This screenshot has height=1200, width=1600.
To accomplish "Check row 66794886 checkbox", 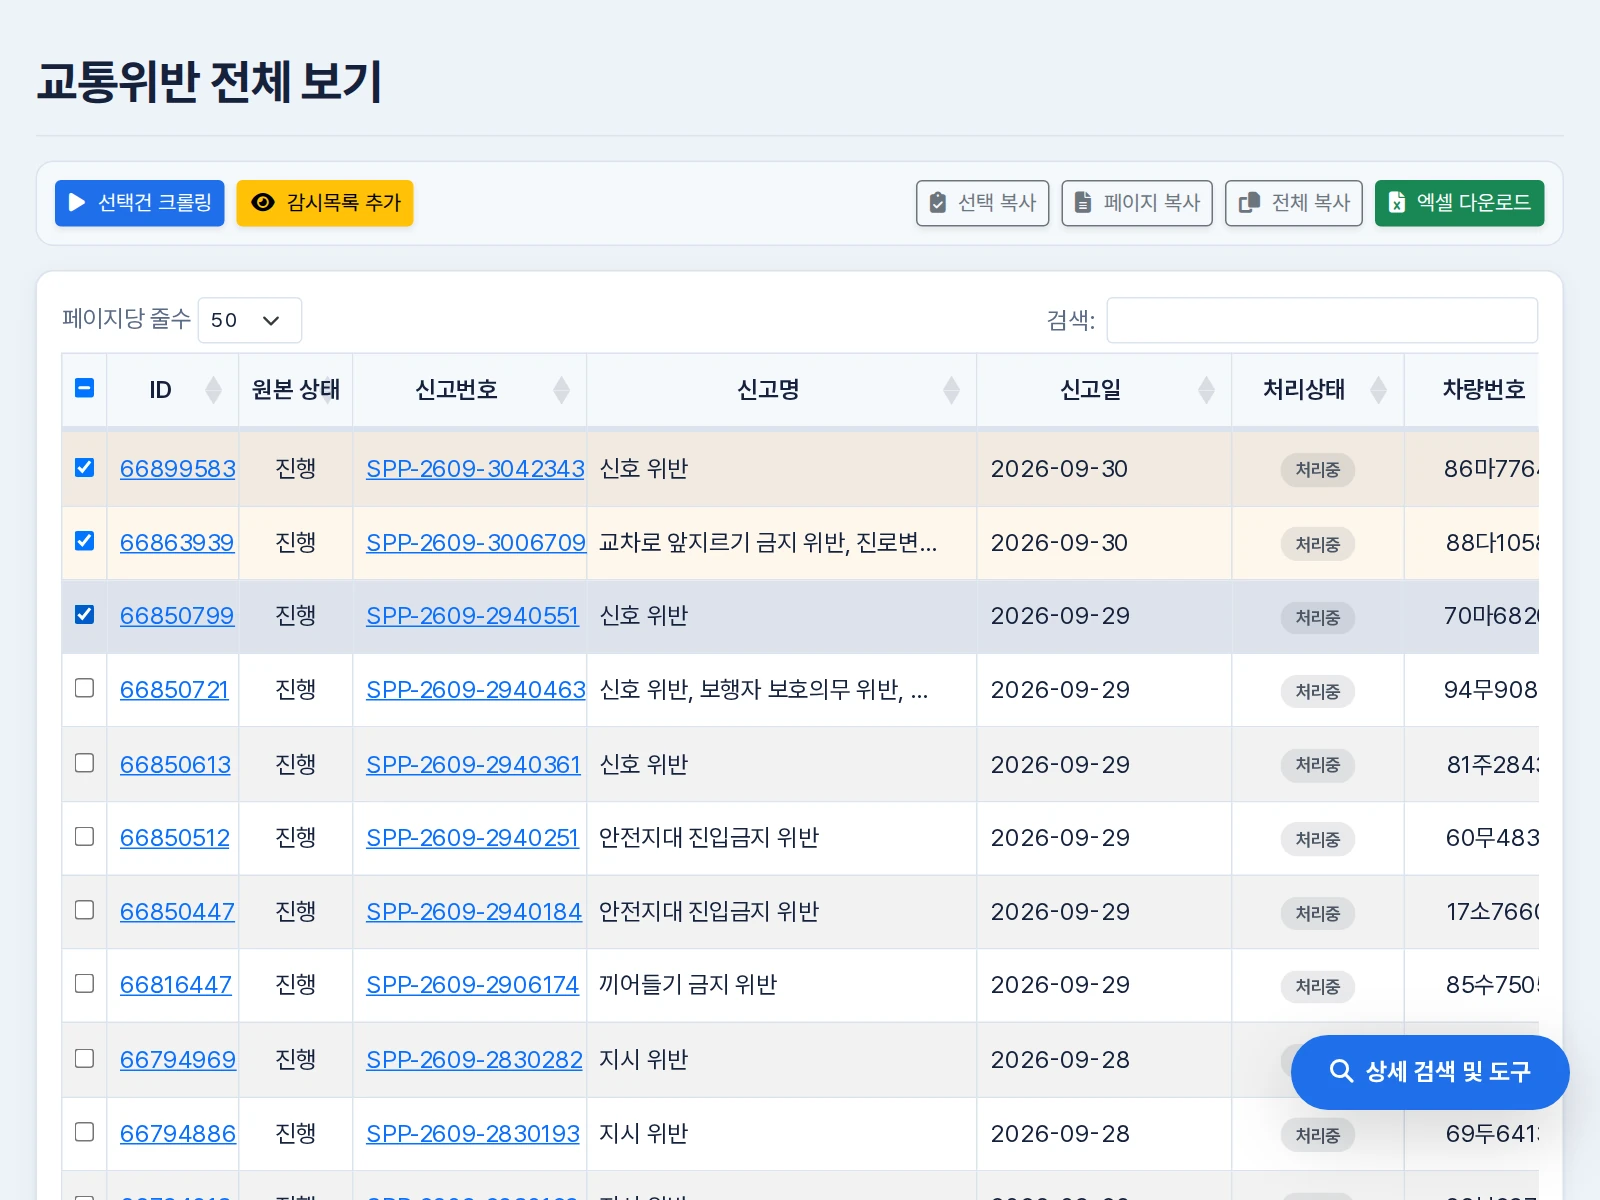I will 85,1132.
